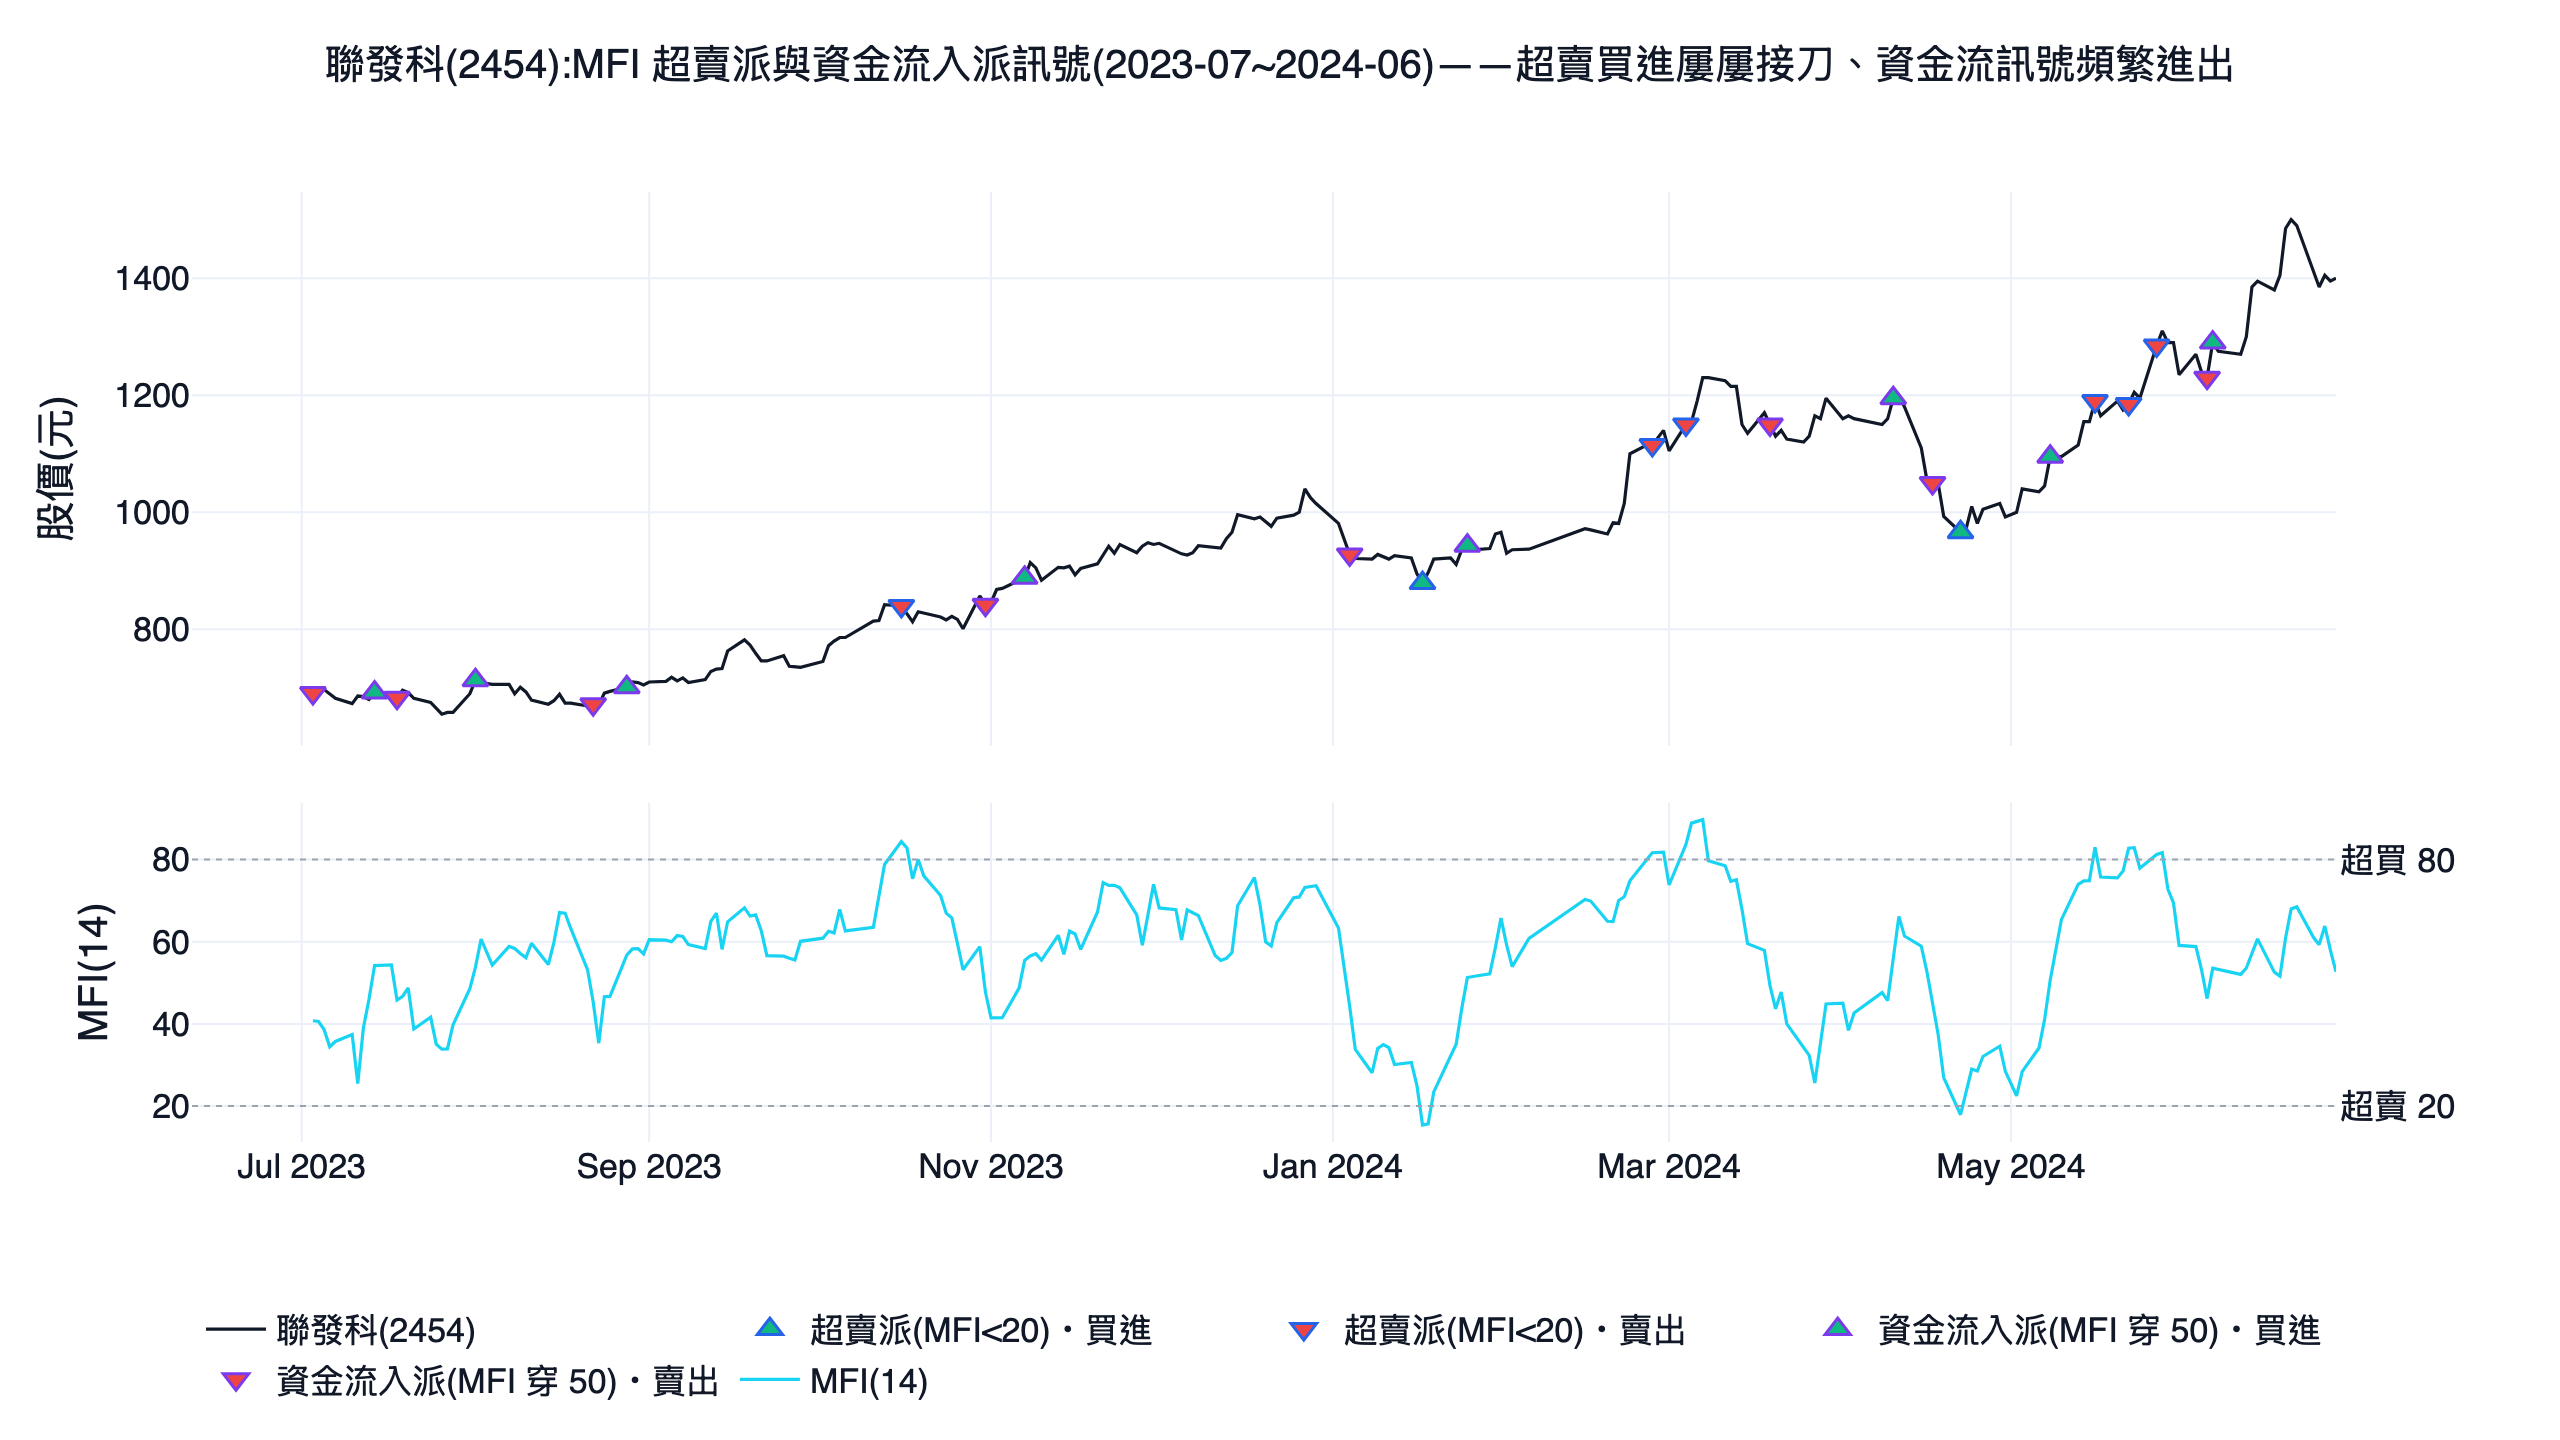Click the buy triangle in mid-July 2023 near 695
Image resolution: width=2560 pixels, height=1440 pixels.
374,690
